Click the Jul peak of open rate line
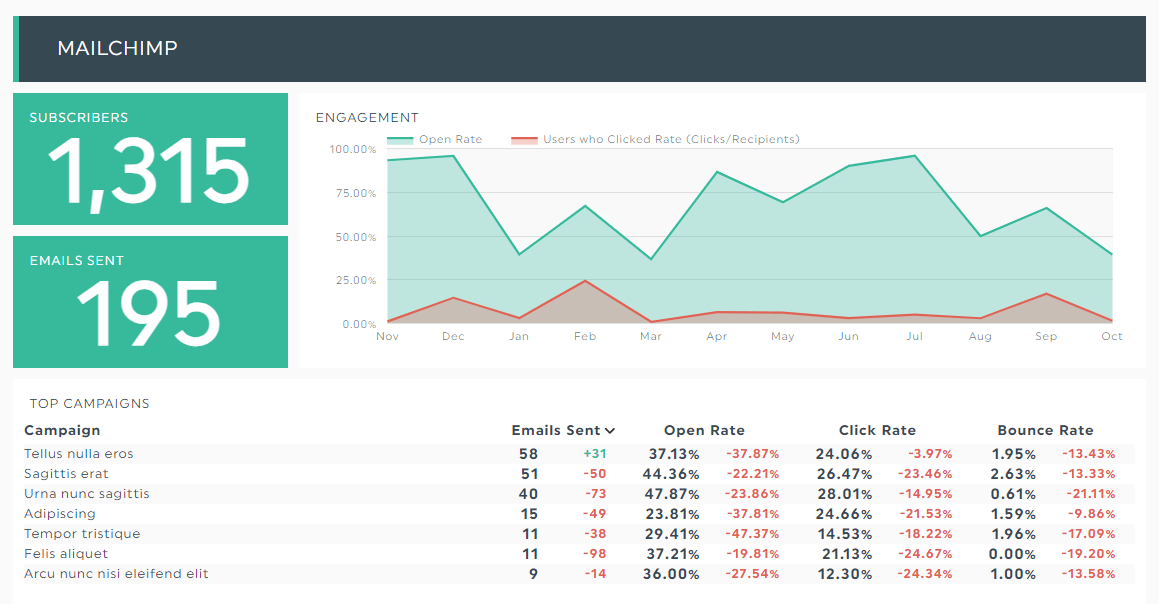 pyautogui.click(x=914, y=156)
